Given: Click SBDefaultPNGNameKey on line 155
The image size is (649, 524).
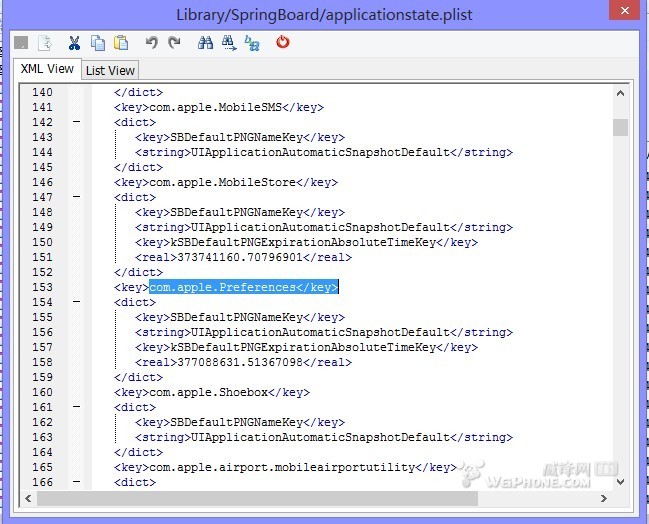Looking at the screenshot, I should 236,317.
